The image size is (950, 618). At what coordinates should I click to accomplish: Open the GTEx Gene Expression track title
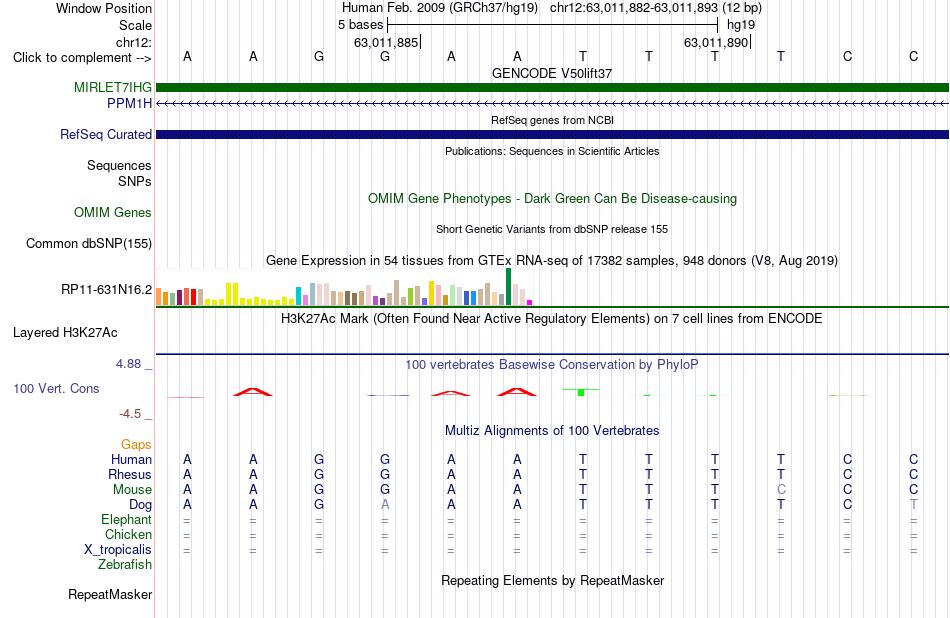(552, 261)
